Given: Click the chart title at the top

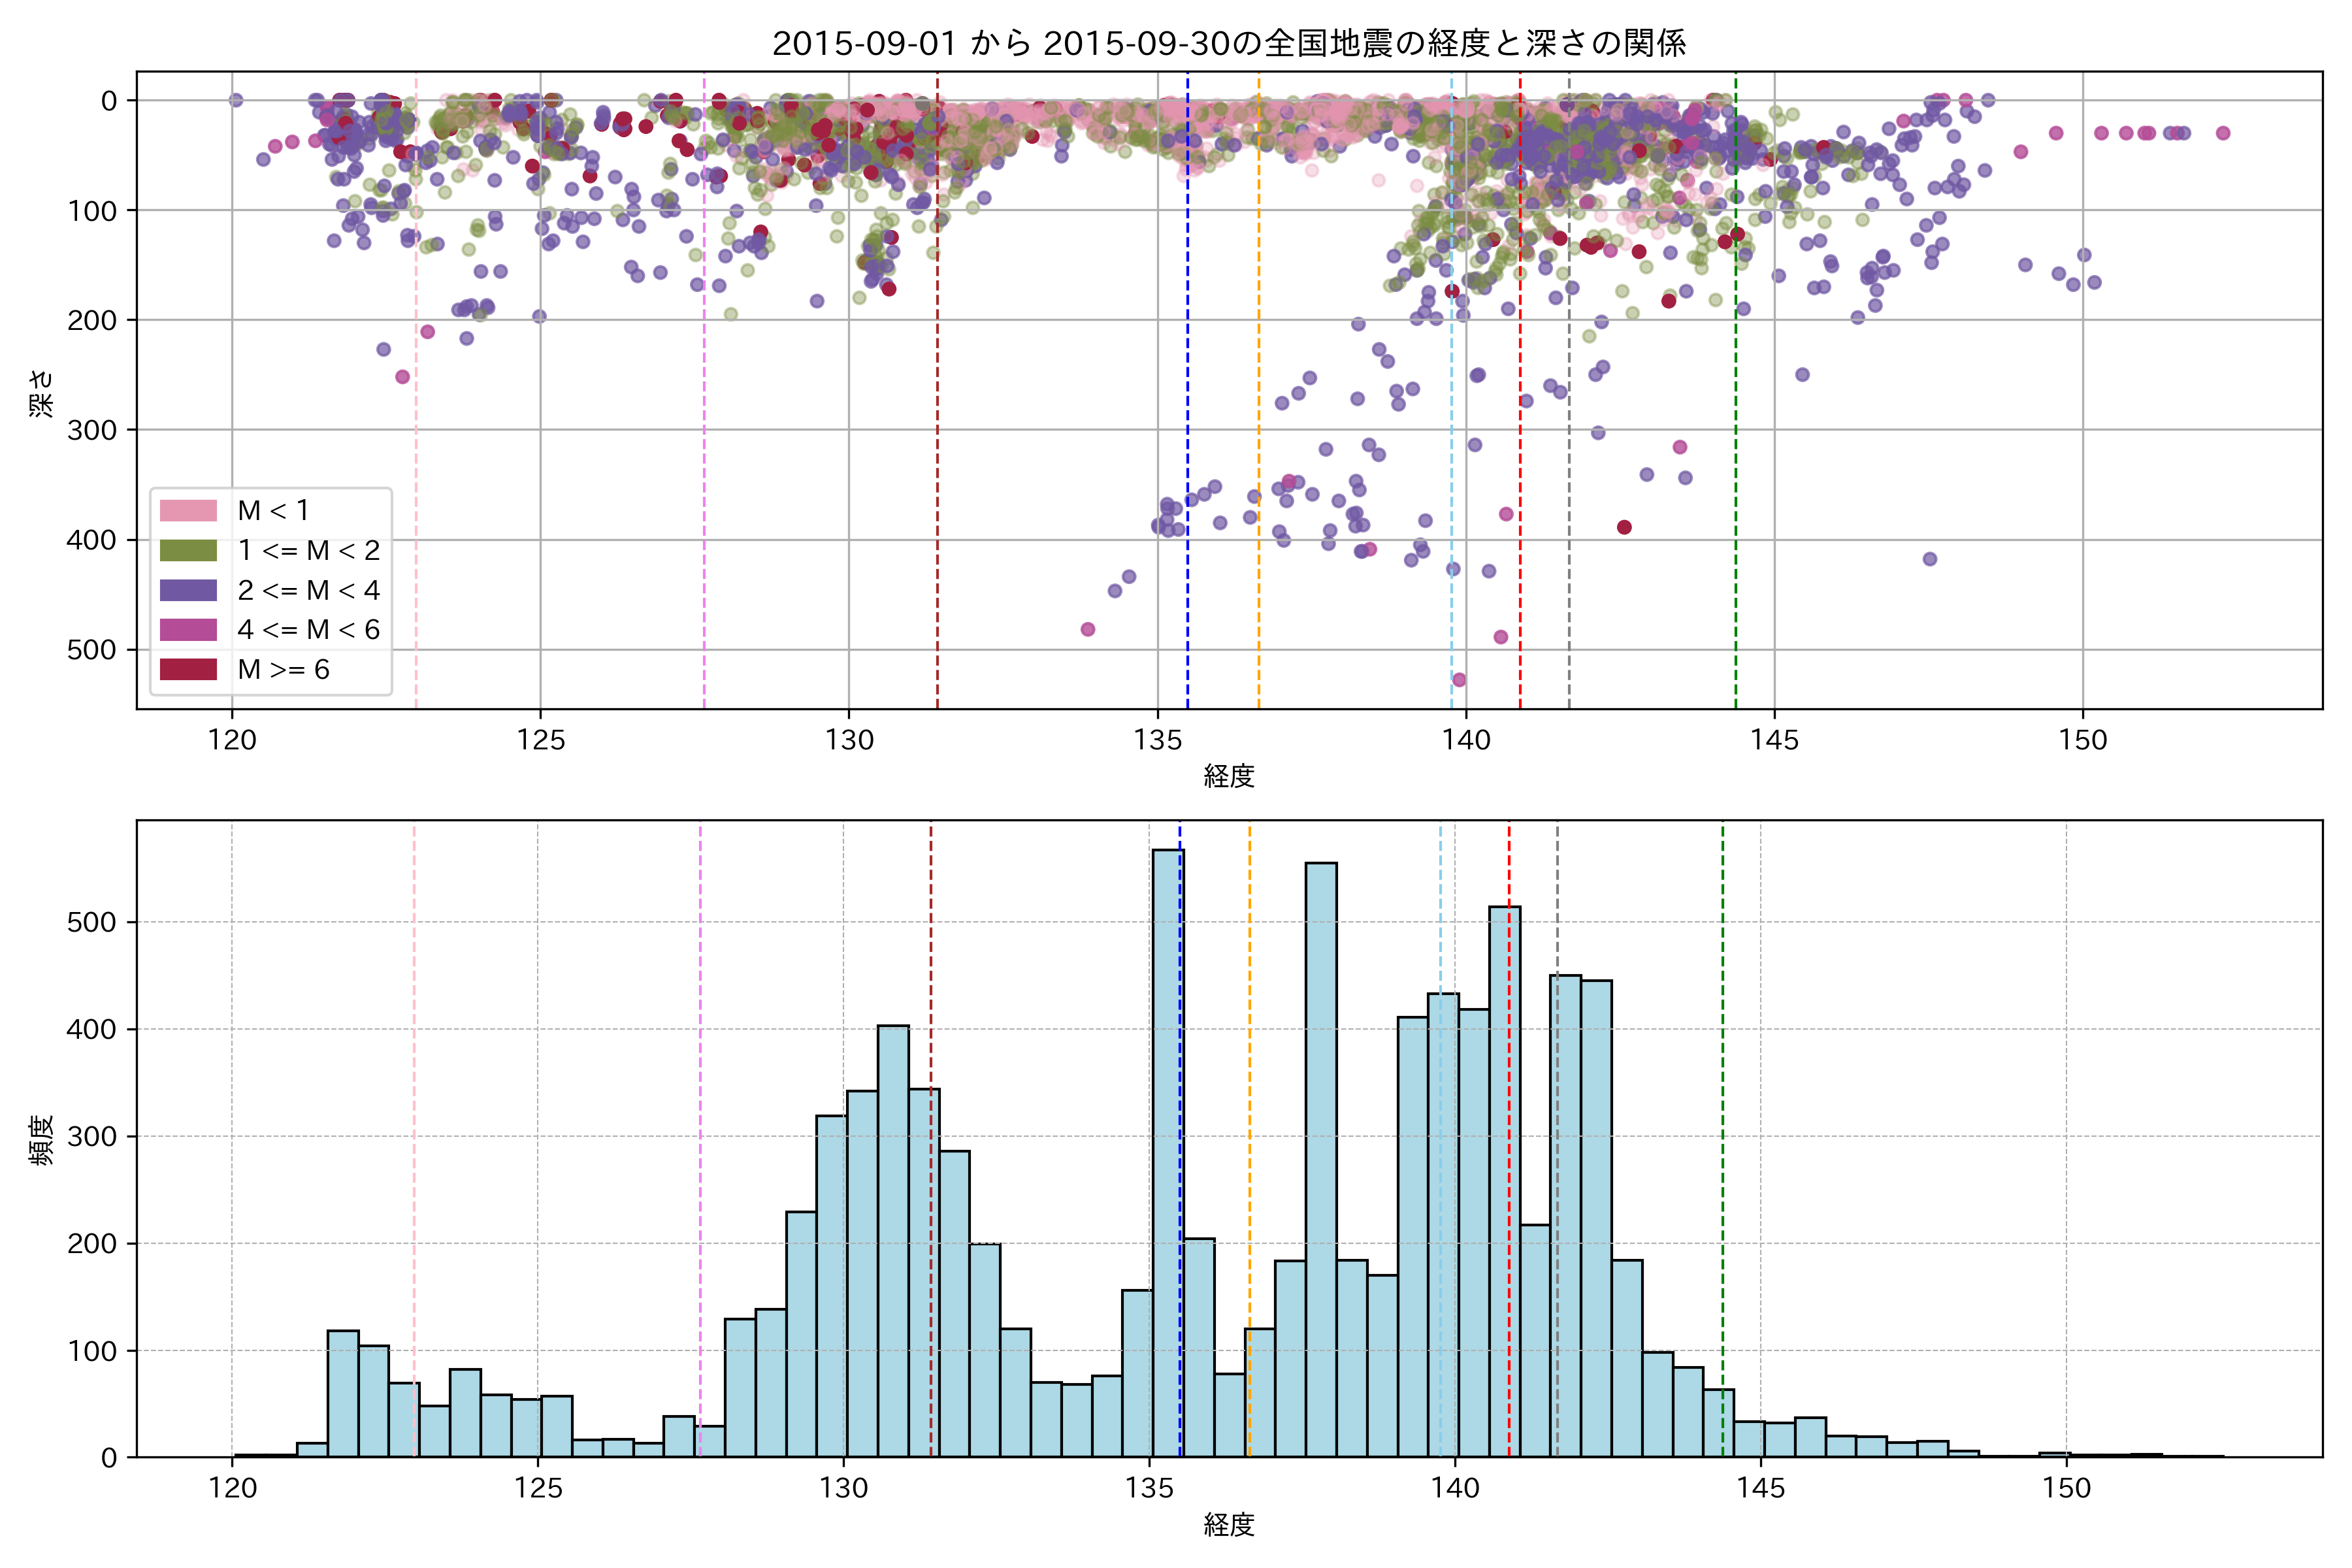Looking at the screenshot, I should [1229, 43].
